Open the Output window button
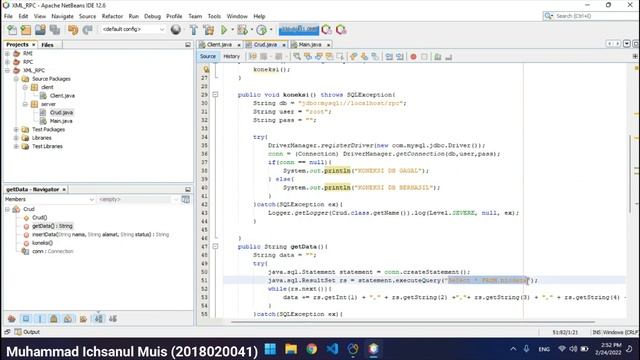Viewport: 640px width, 360px height. (x=27, y=332)
